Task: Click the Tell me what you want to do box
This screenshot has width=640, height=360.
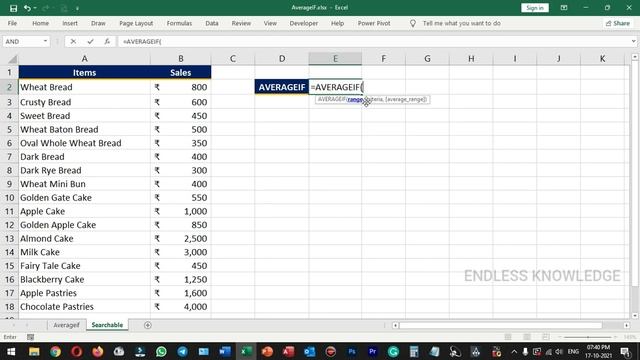Action: tap(461, 23)
